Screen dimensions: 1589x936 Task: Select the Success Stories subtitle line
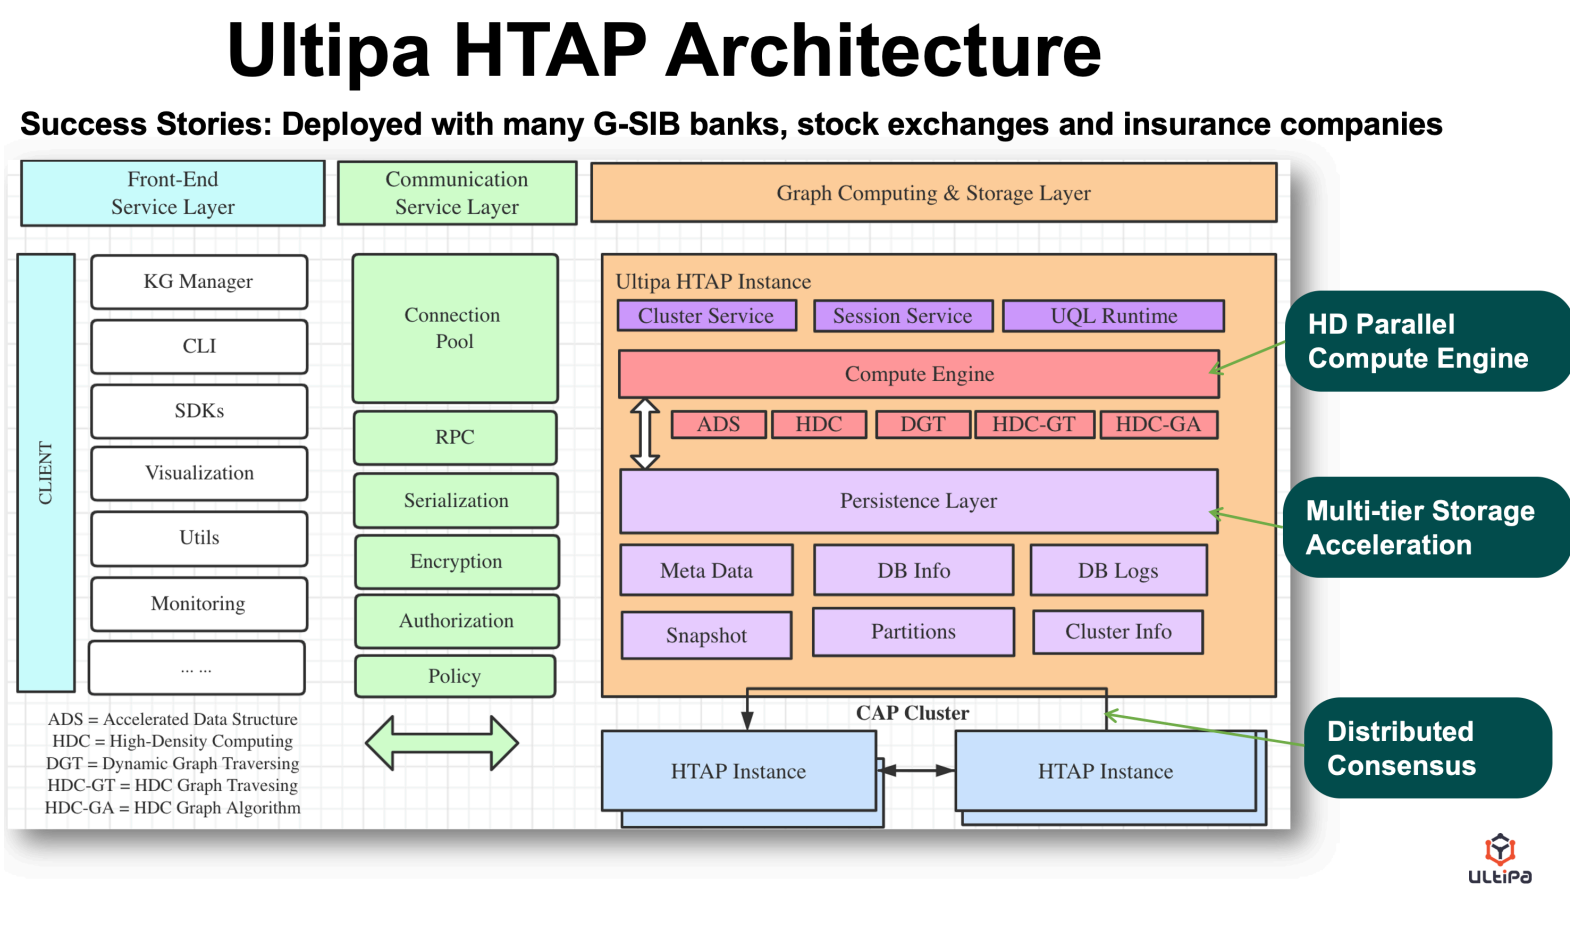tap(731, 124)
